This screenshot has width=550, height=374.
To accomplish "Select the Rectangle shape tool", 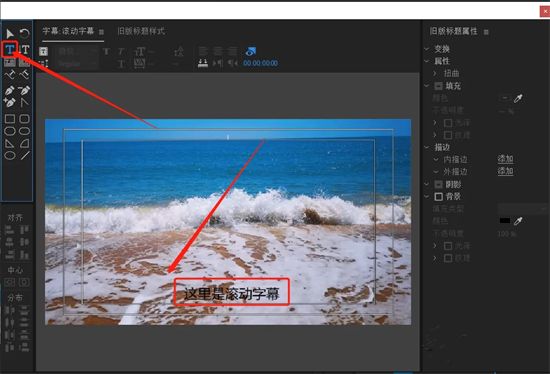I will tap(10, 119).
